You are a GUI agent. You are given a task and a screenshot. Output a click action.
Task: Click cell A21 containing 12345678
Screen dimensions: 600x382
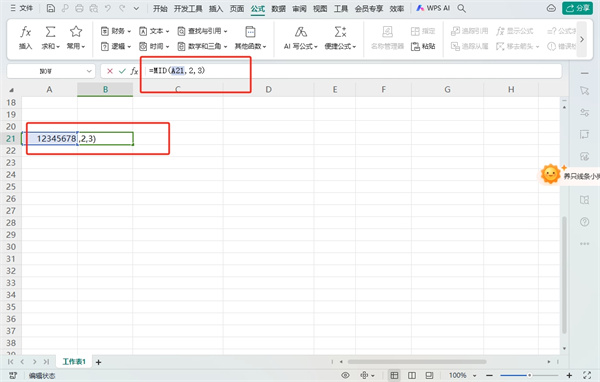(50, 139)
